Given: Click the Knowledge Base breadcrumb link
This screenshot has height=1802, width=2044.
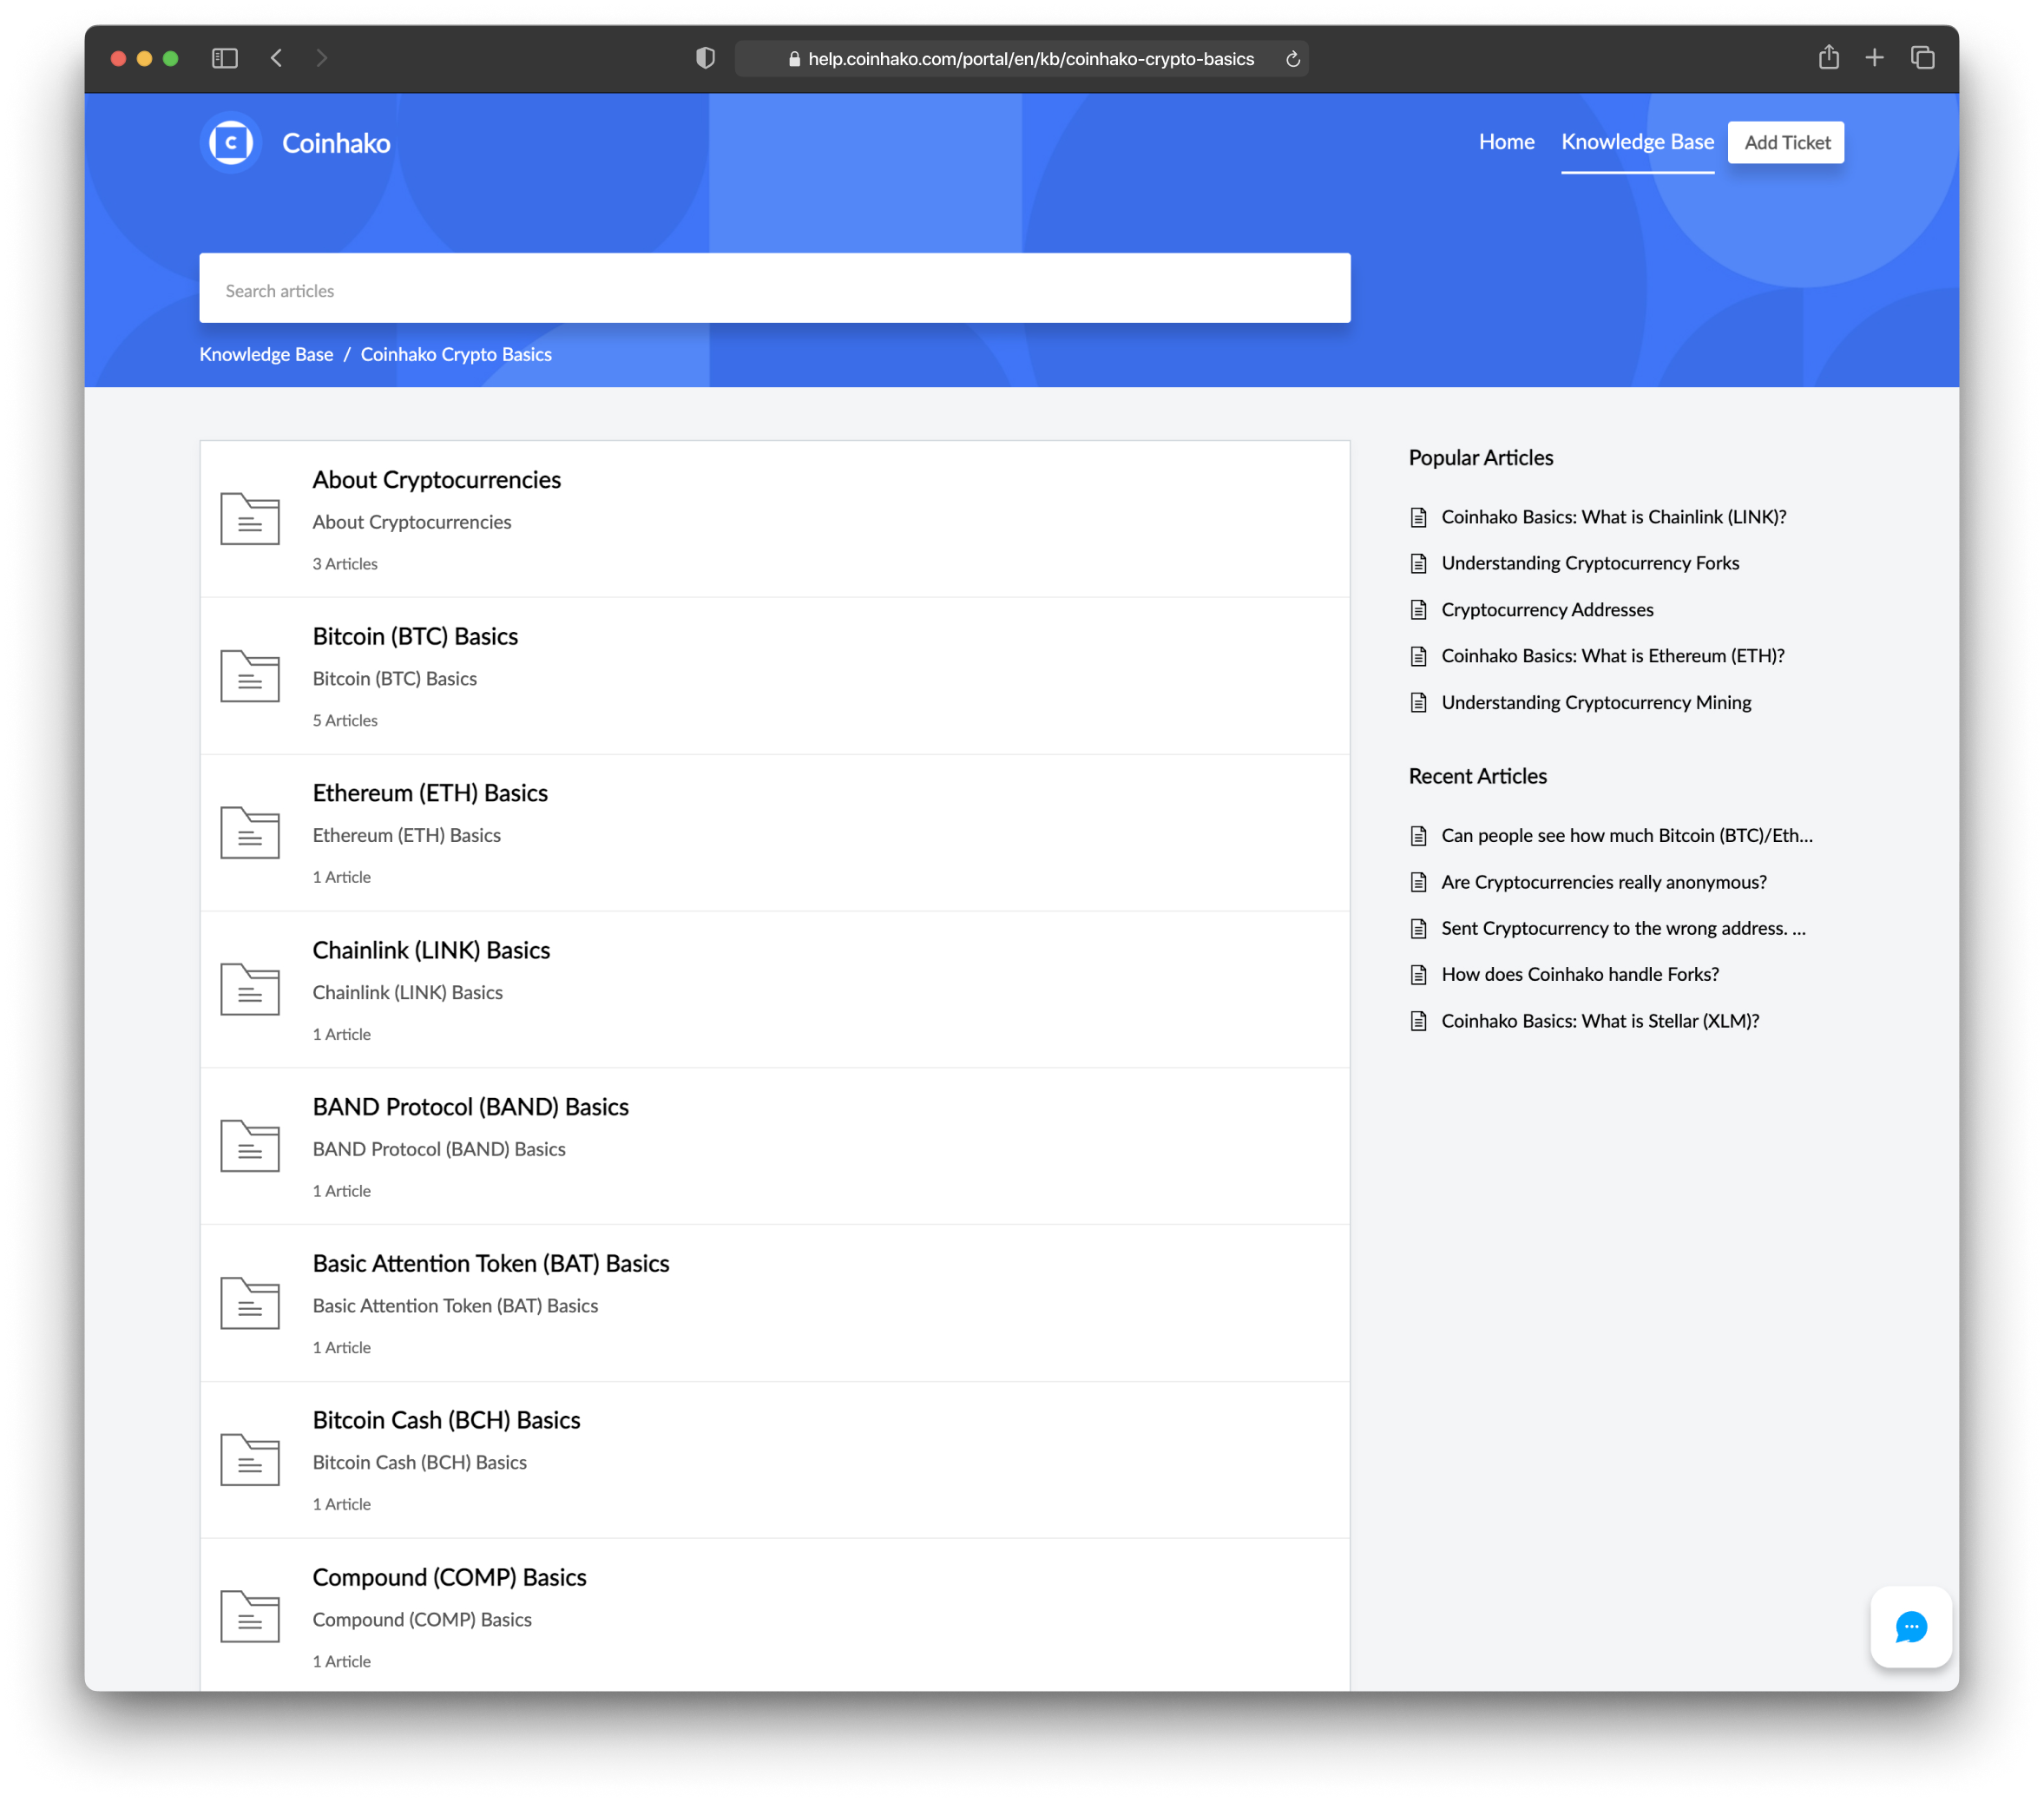Looking at the screenshot, I should click(266, 354).
